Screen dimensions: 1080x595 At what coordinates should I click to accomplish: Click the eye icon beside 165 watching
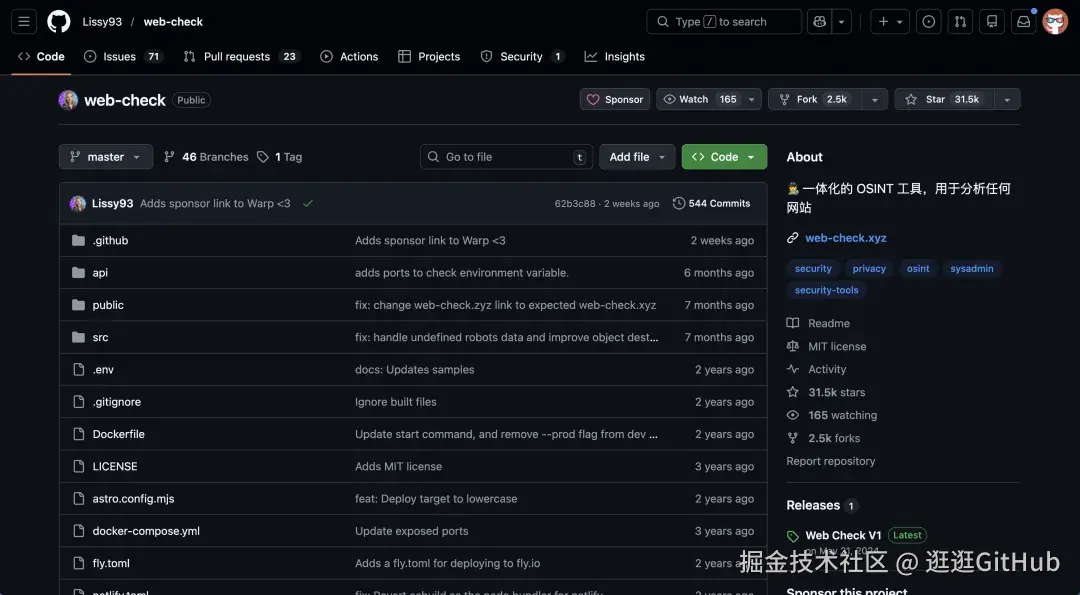tap(793, 415)
